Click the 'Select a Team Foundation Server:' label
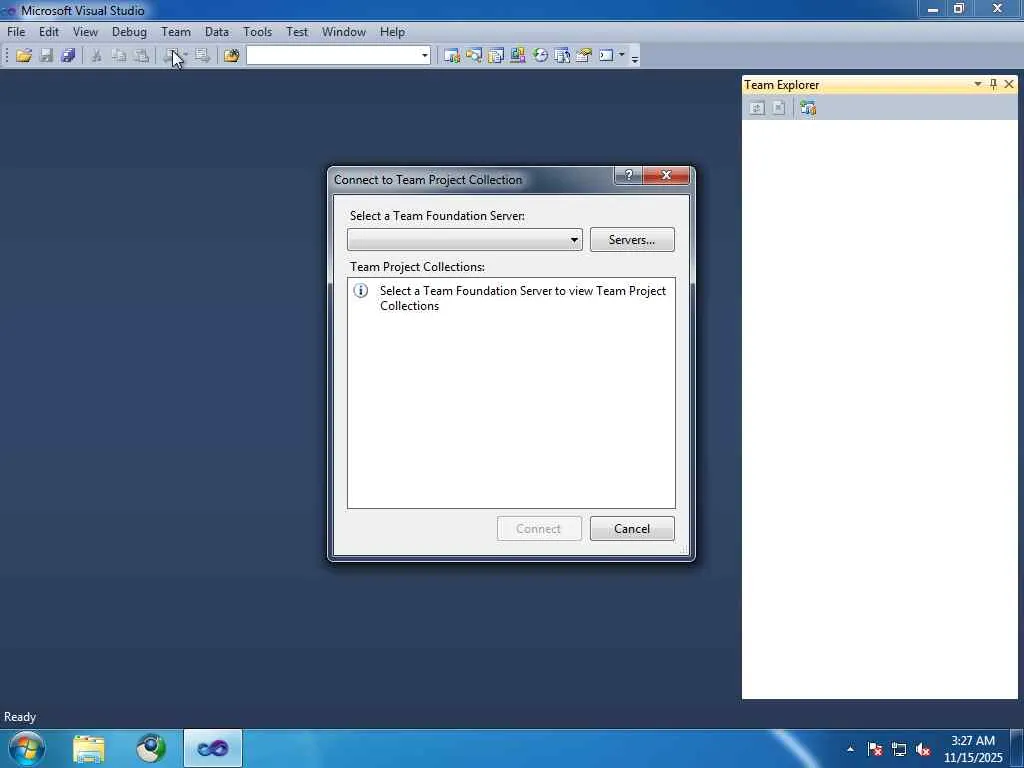The width and height of the screenshot is (1024, 768). pos(438,216)
